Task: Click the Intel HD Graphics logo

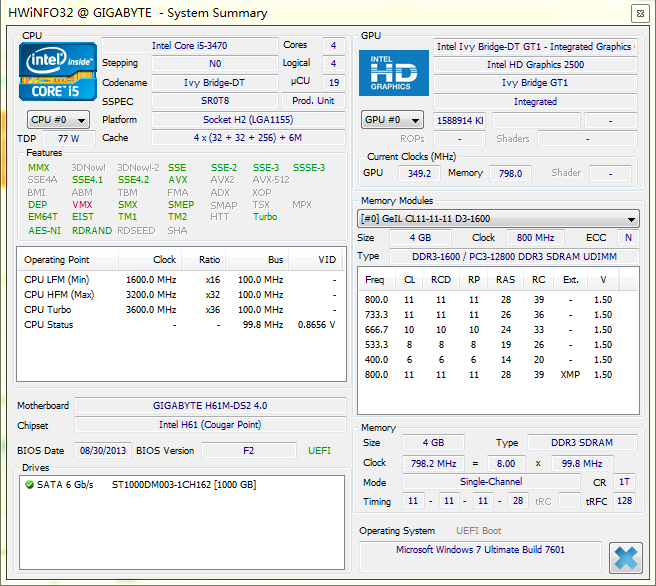Action: click(x=394, y=73)
